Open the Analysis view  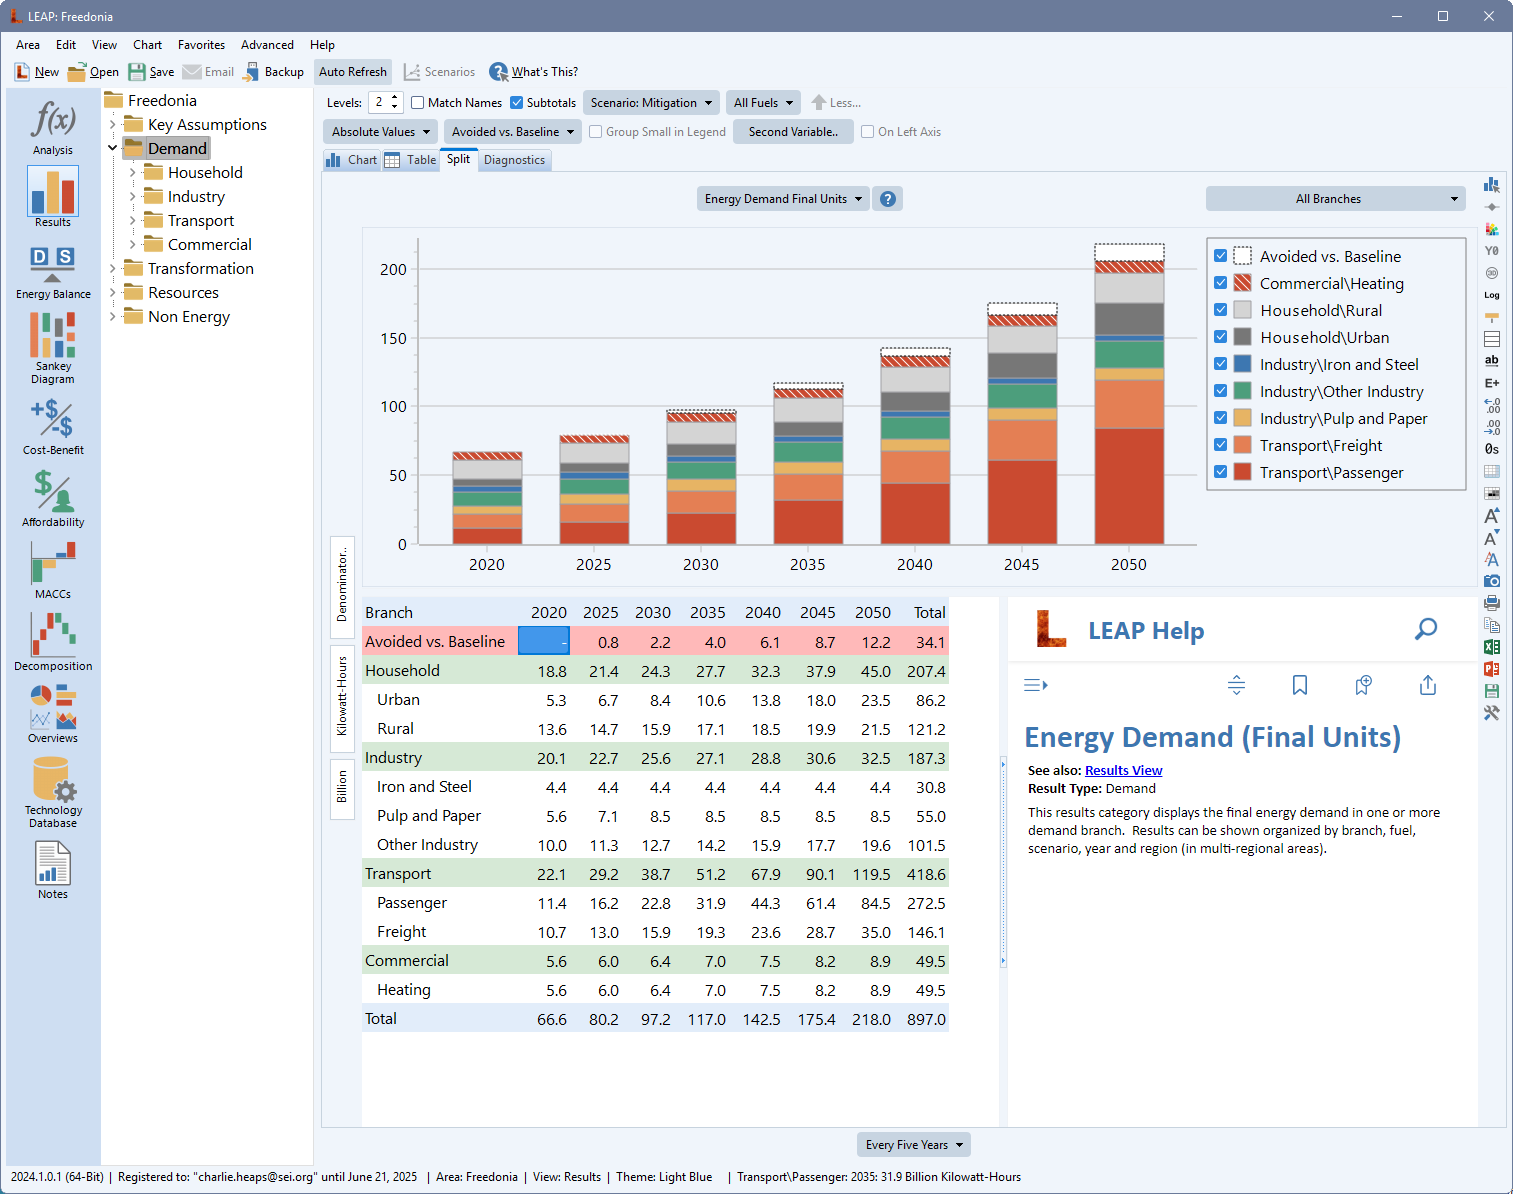click(53, 127)
